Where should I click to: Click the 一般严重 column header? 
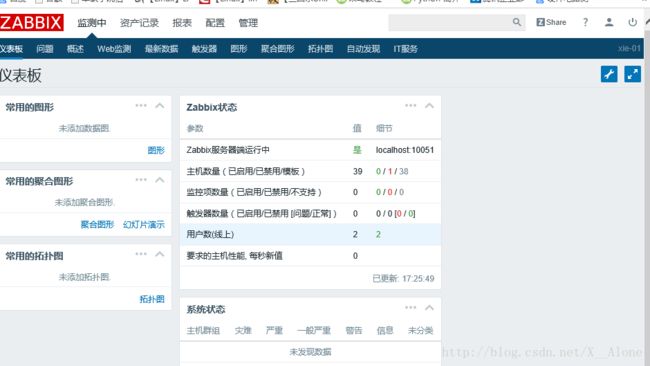[314, 330]
